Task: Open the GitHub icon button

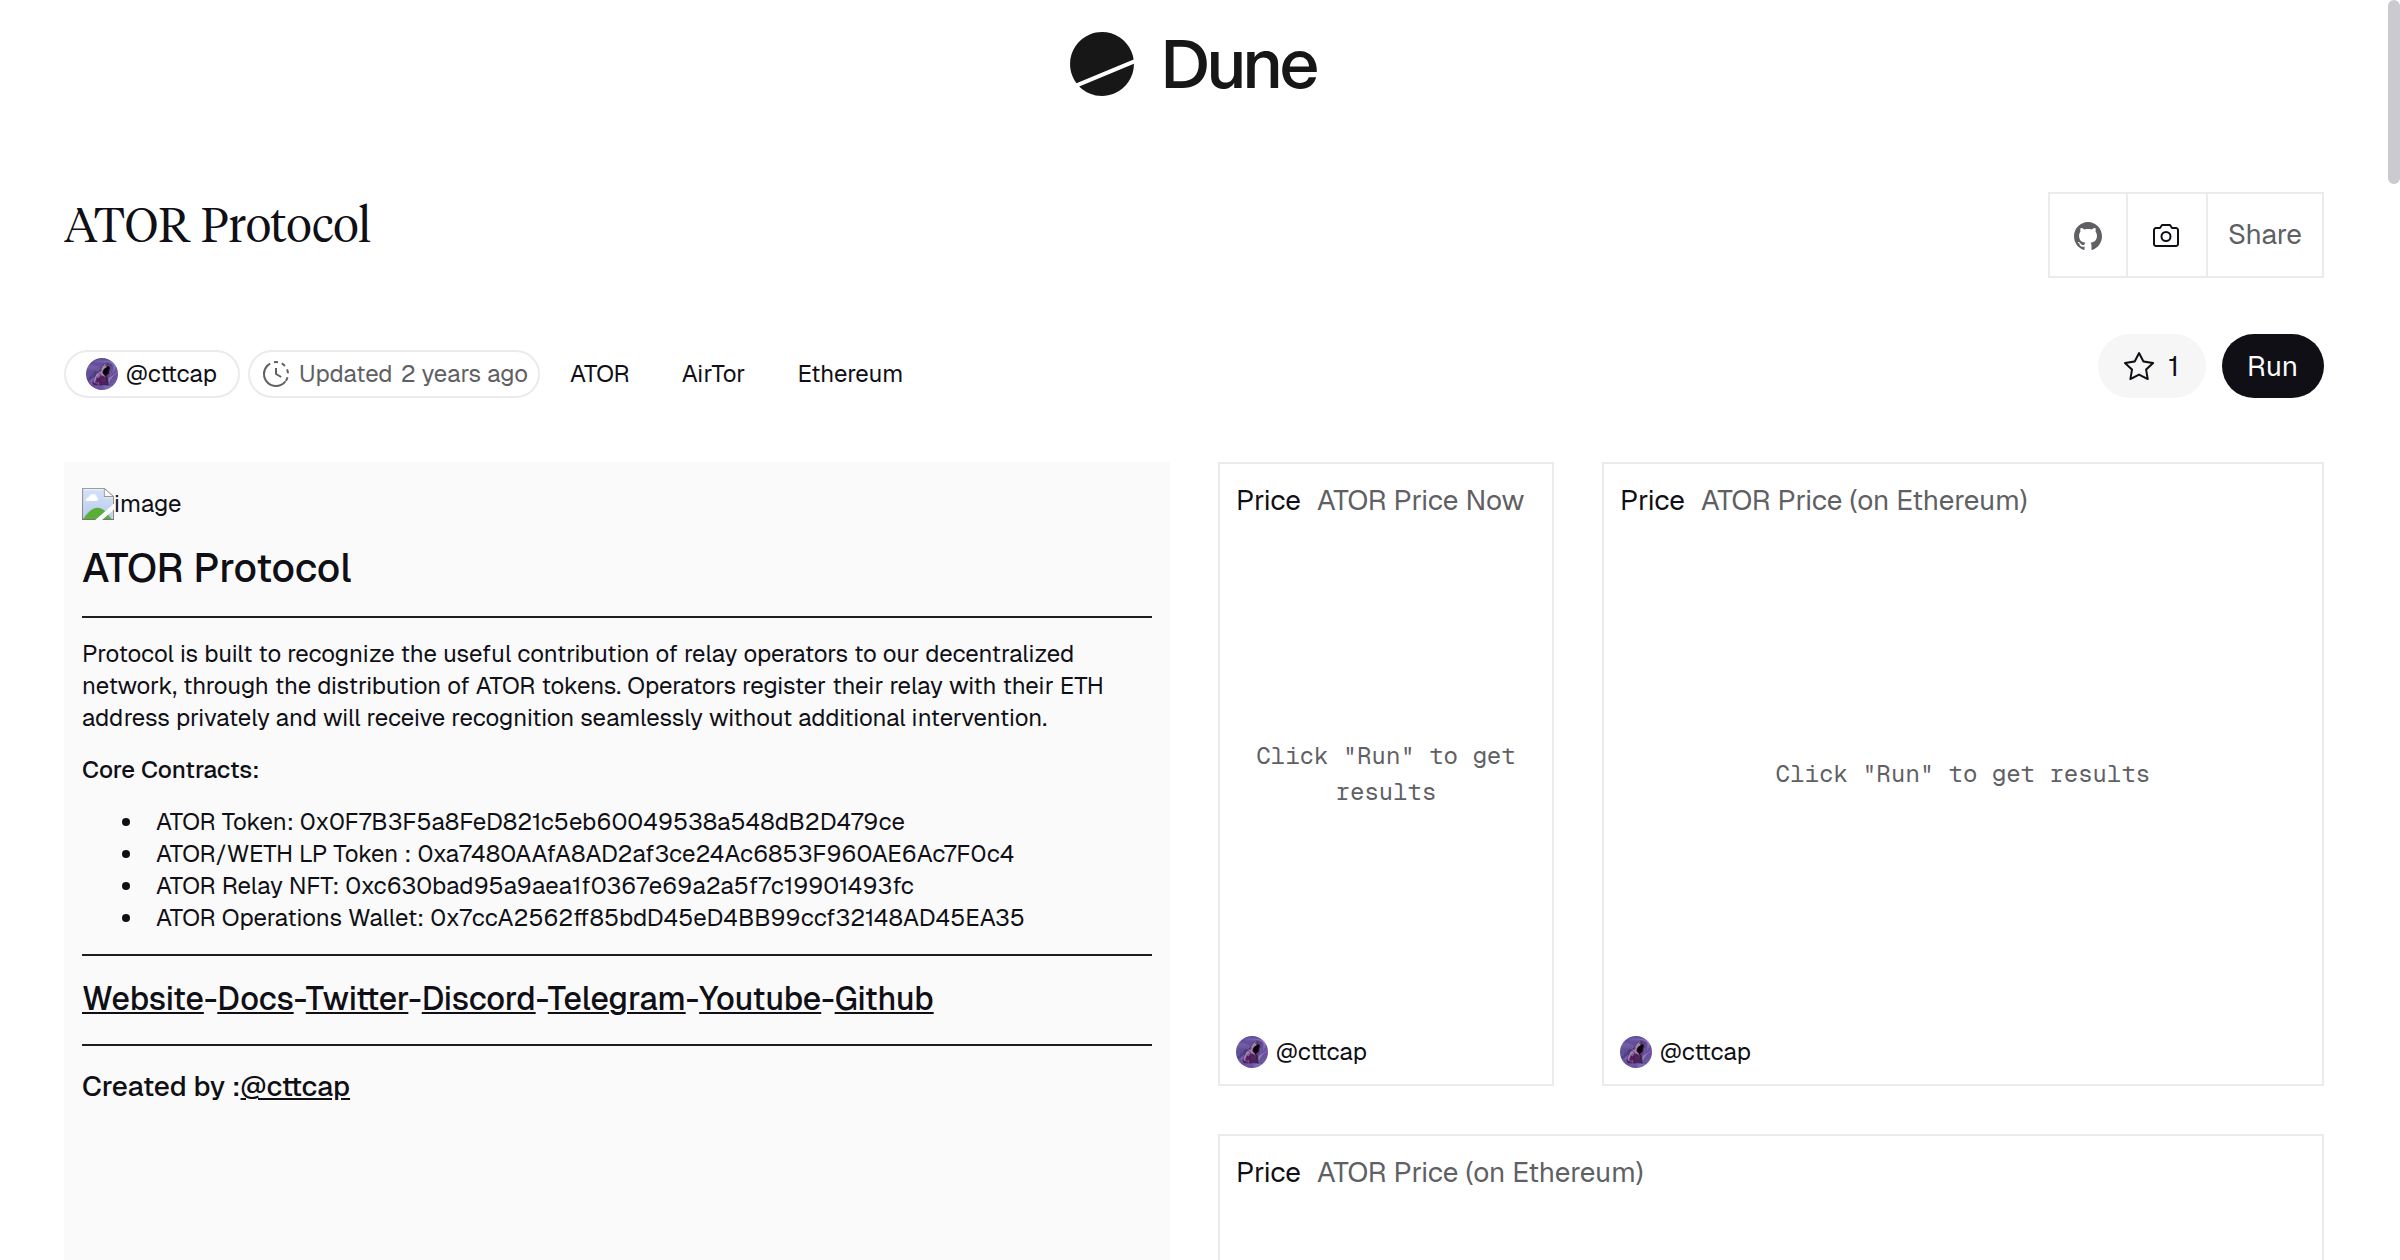Action: [2087, 236]
